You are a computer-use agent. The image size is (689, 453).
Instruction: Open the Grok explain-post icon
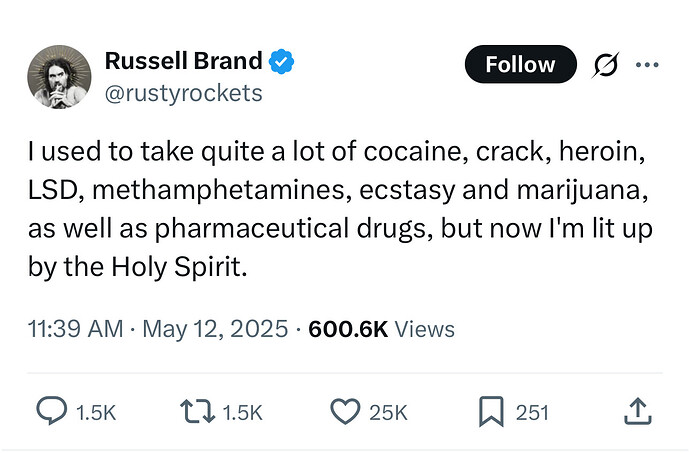click(606, 65)
